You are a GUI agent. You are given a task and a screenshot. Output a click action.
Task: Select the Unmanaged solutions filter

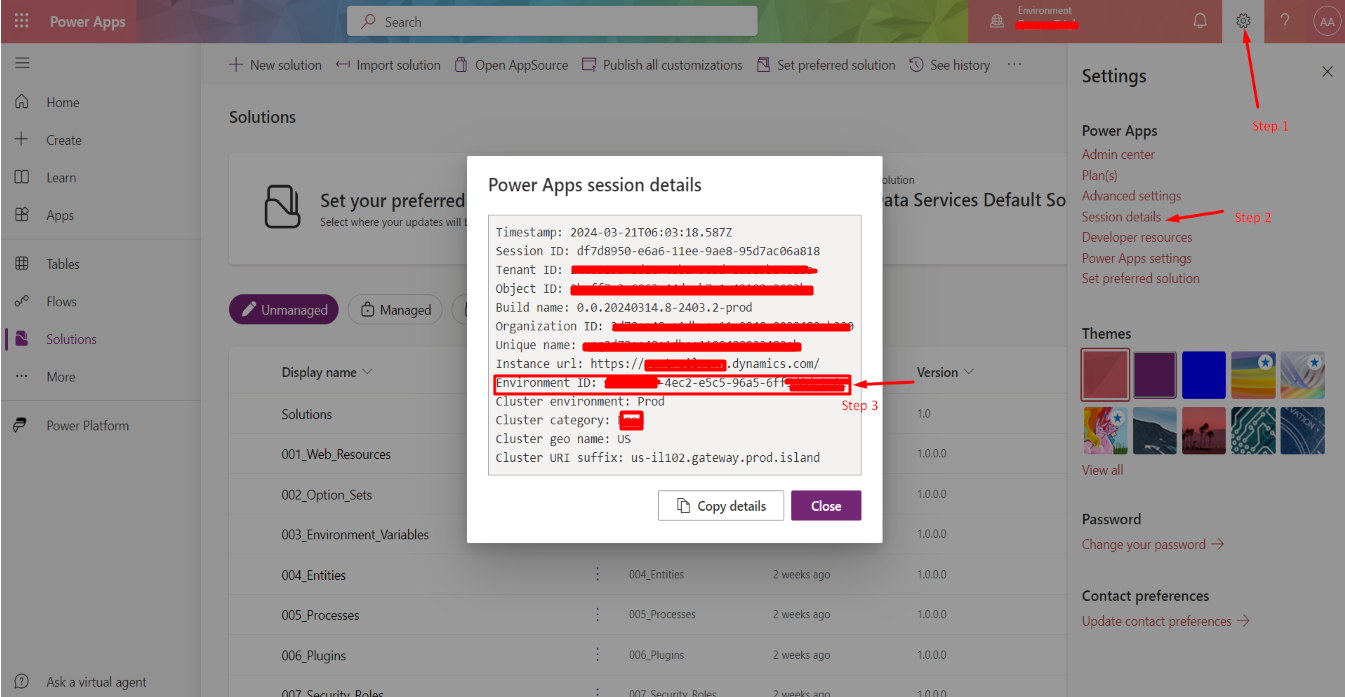[284, 310]
